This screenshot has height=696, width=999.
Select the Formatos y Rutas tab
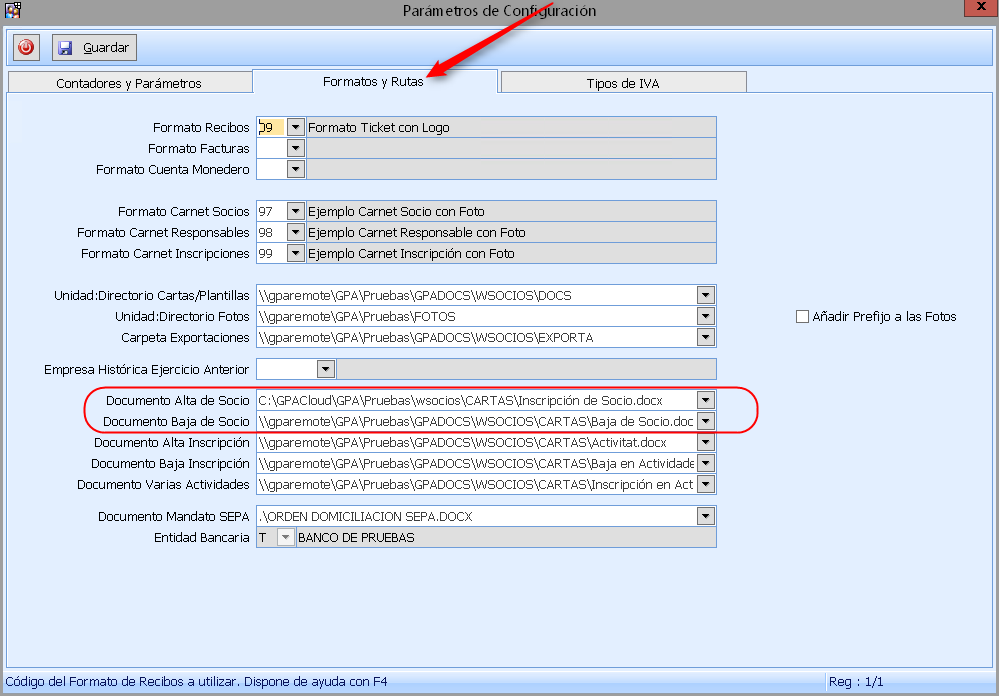pos(374,82)
